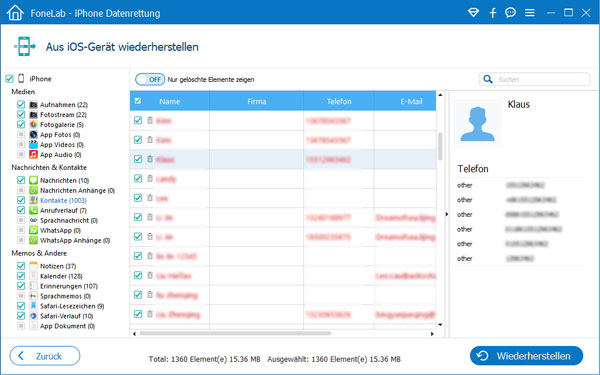
Task: Click the App Audio music icon
Action: pos(34,154)
